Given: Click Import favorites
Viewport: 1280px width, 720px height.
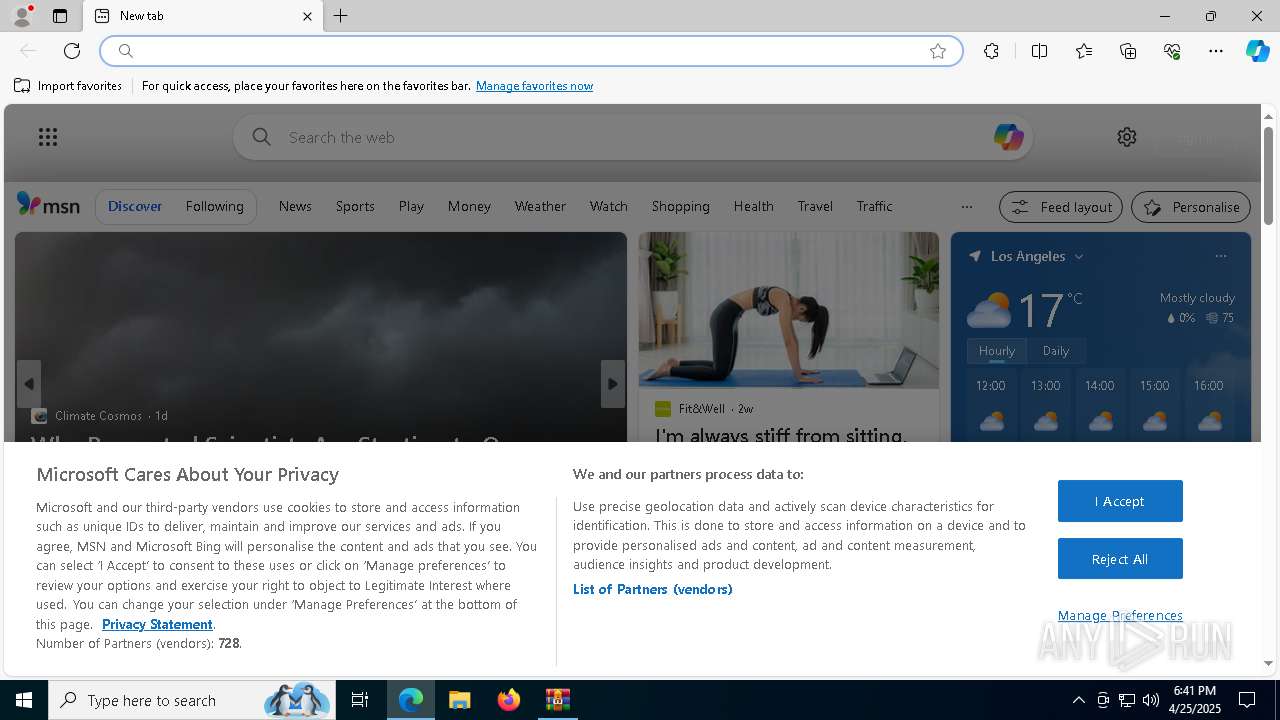Looking at the screenshot, I should (x=68, y=86).
